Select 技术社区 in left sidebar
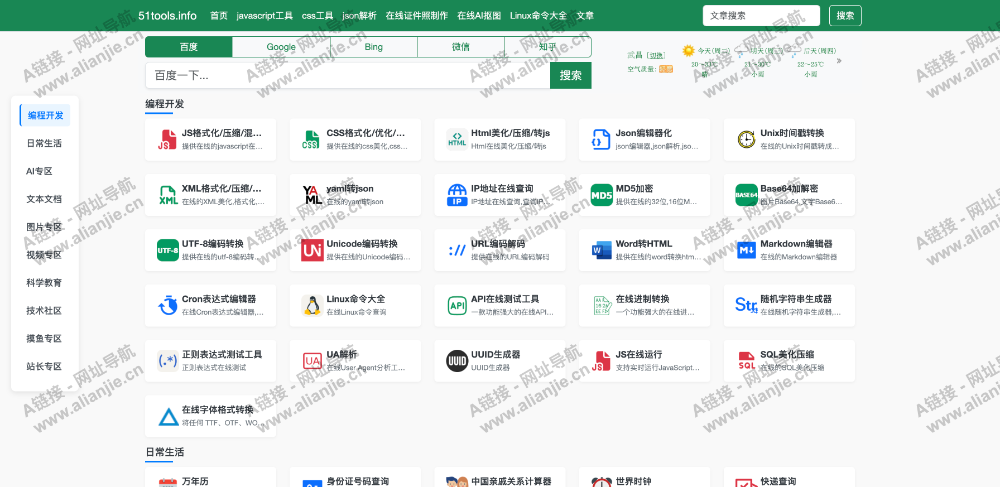 pos(45,310)
